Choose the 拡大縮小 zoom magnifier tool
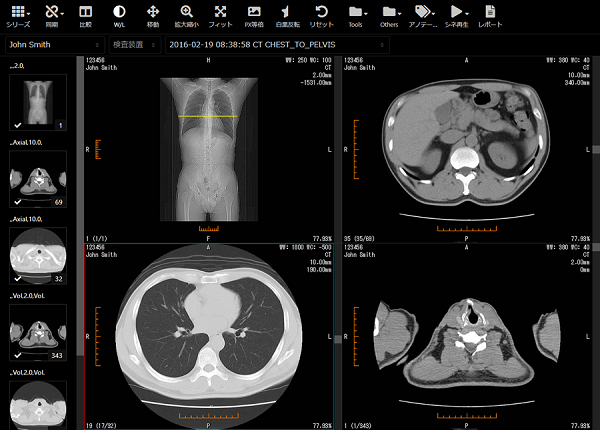 (x=186, y=16)
